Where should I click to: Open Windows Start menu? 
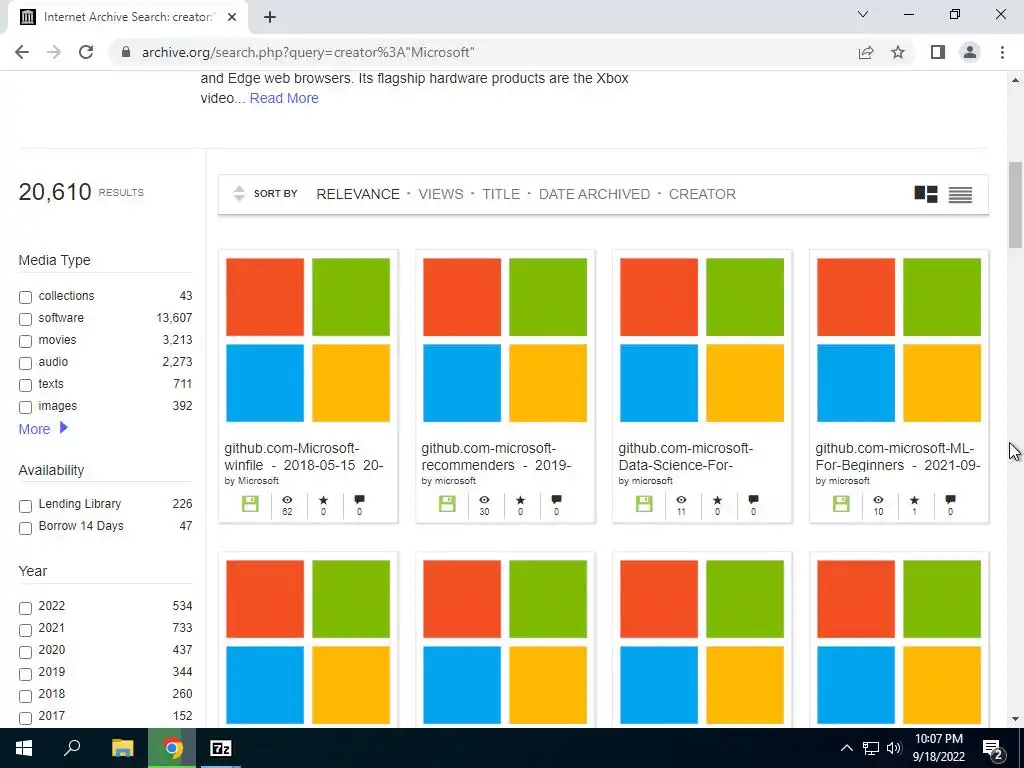[x=24, y=748]
